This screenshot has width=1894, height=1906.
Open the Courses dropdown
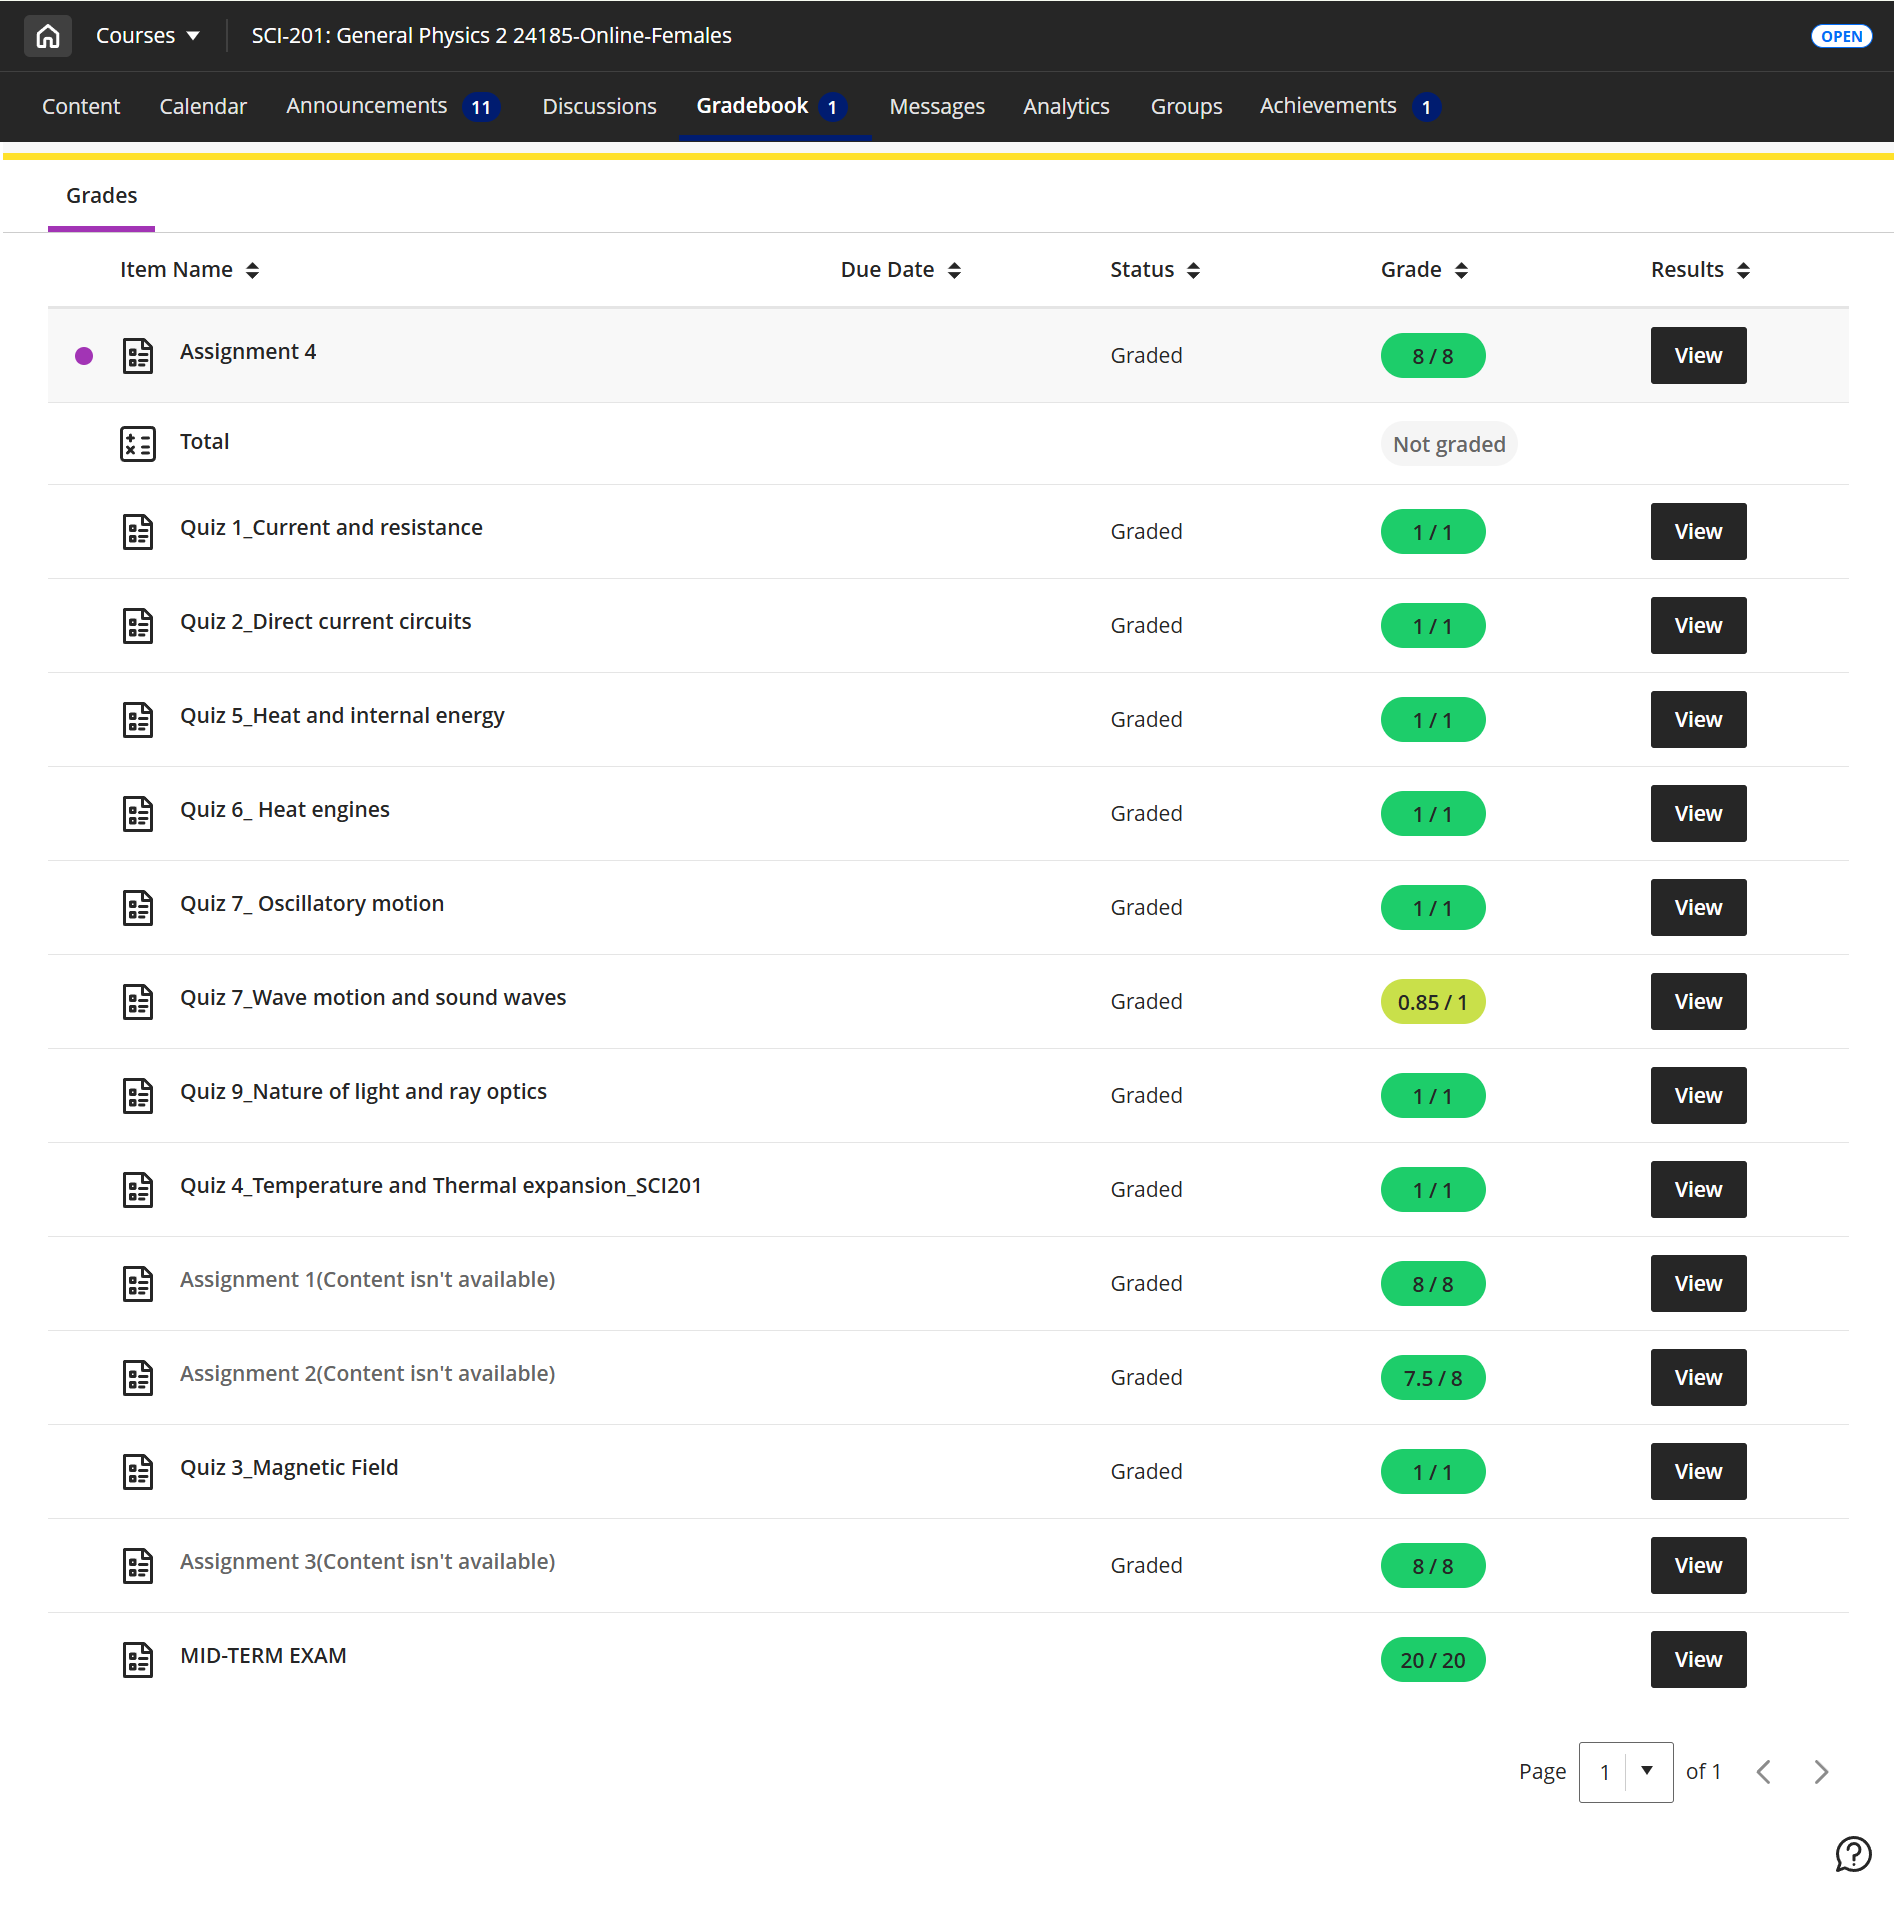click(x=147, y=36)
